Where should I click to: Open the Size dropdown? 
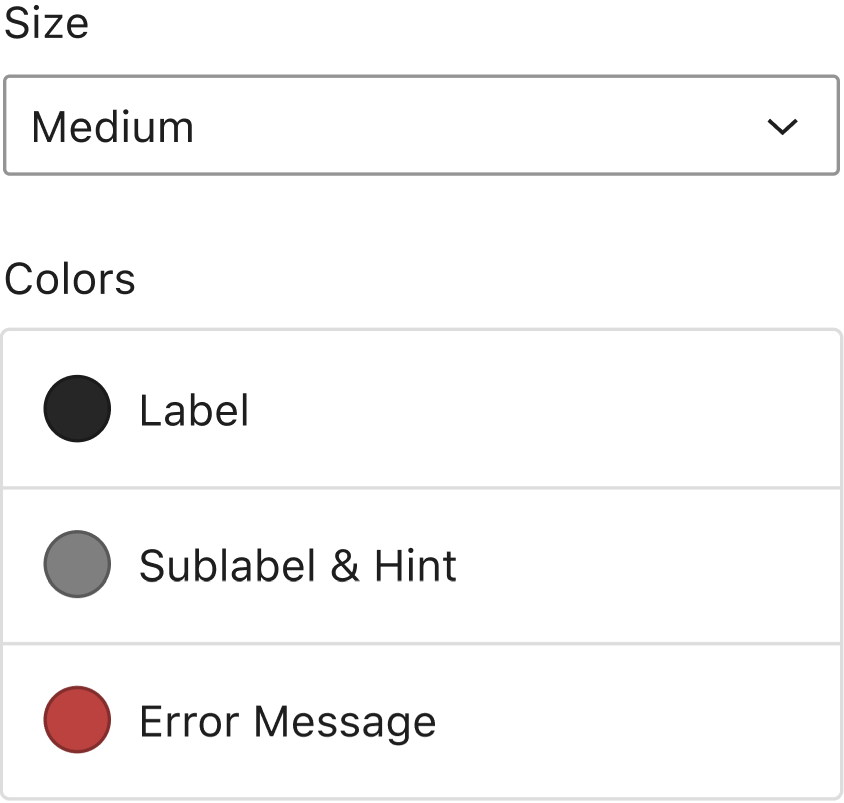[x=420, y=126]
